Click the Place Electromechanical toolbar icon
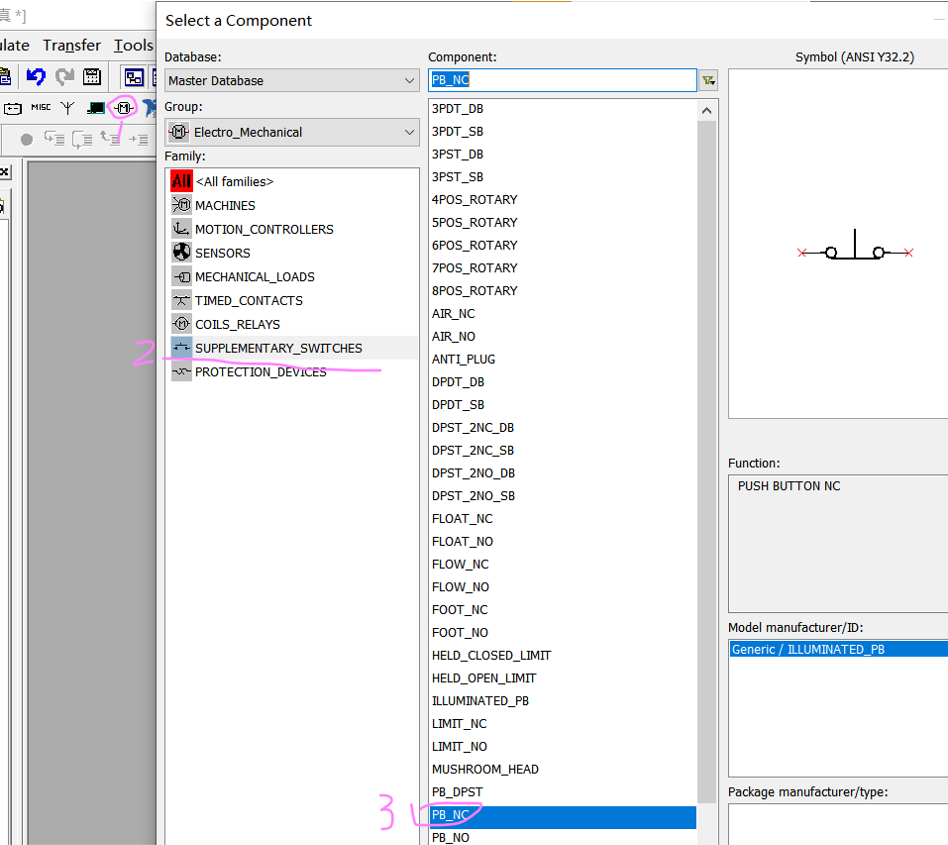 123,108
